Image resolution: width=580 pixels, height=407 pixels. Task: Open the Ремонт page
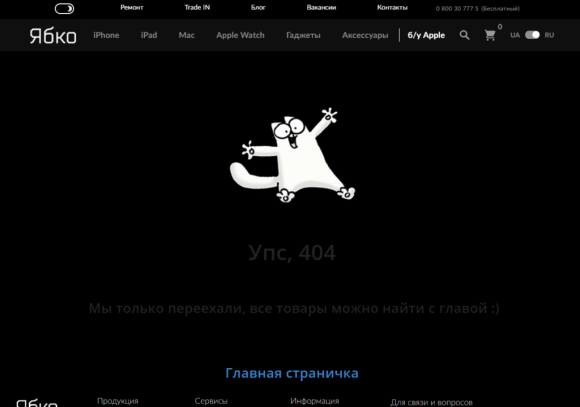point(132,7)
